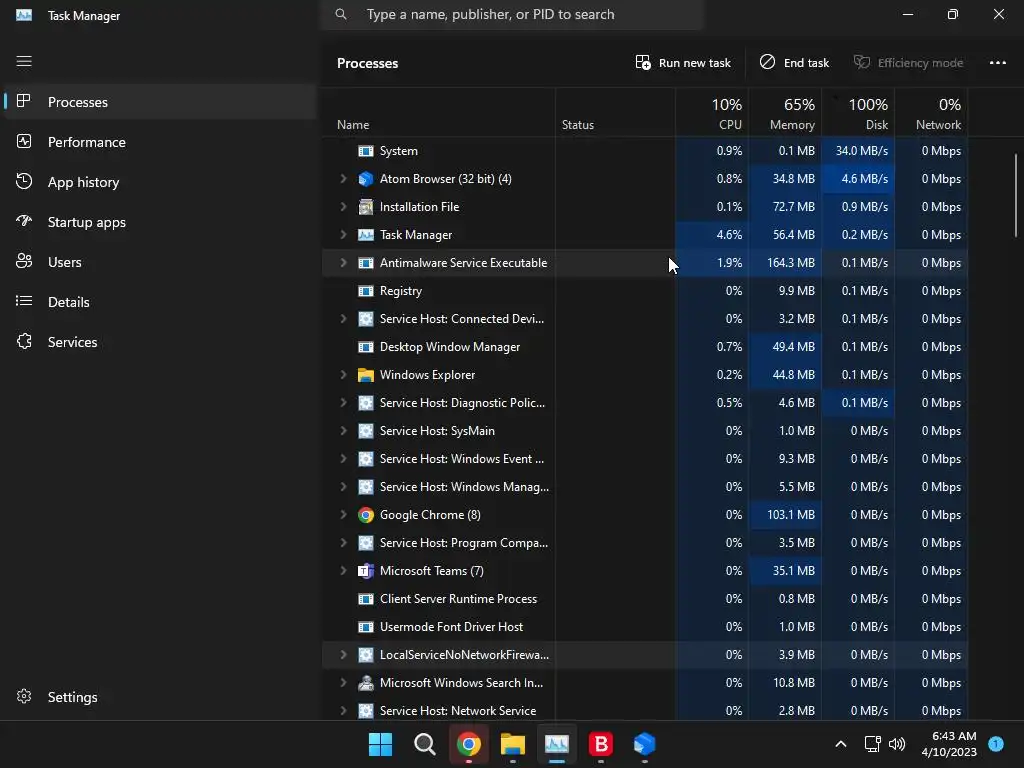Screen dimensions: 1024x768
Task: Expand the Atom Browser process group
Action: tap(343, 178)
